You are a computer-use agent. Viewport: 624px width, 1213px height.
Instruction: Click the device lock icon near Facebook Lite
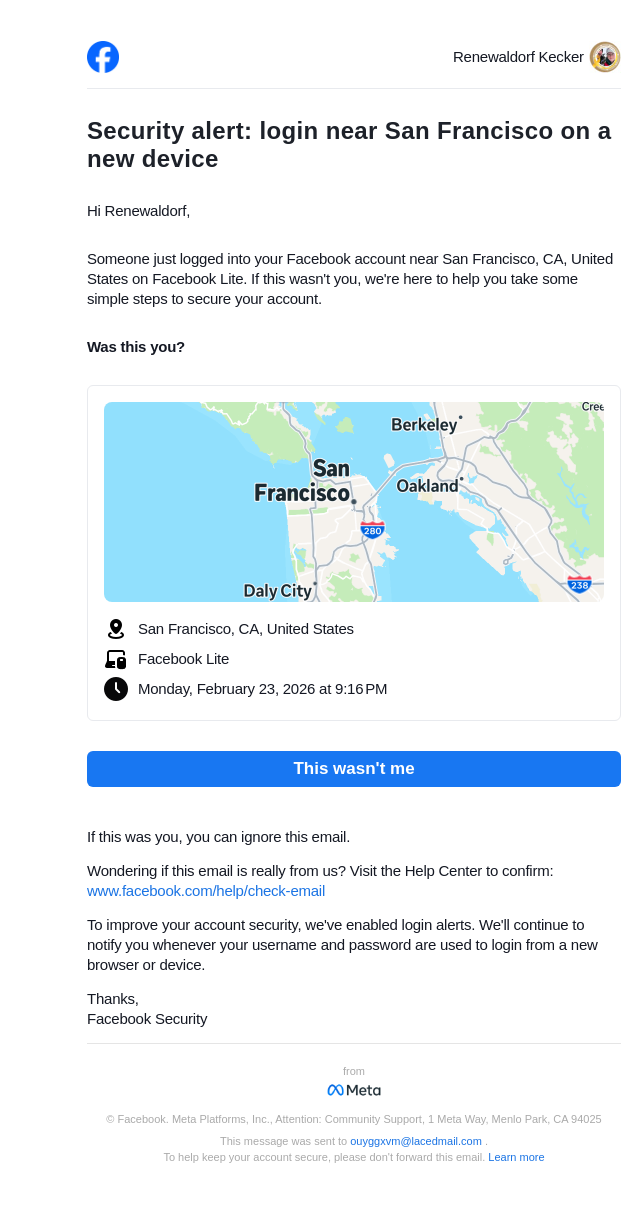116,659
